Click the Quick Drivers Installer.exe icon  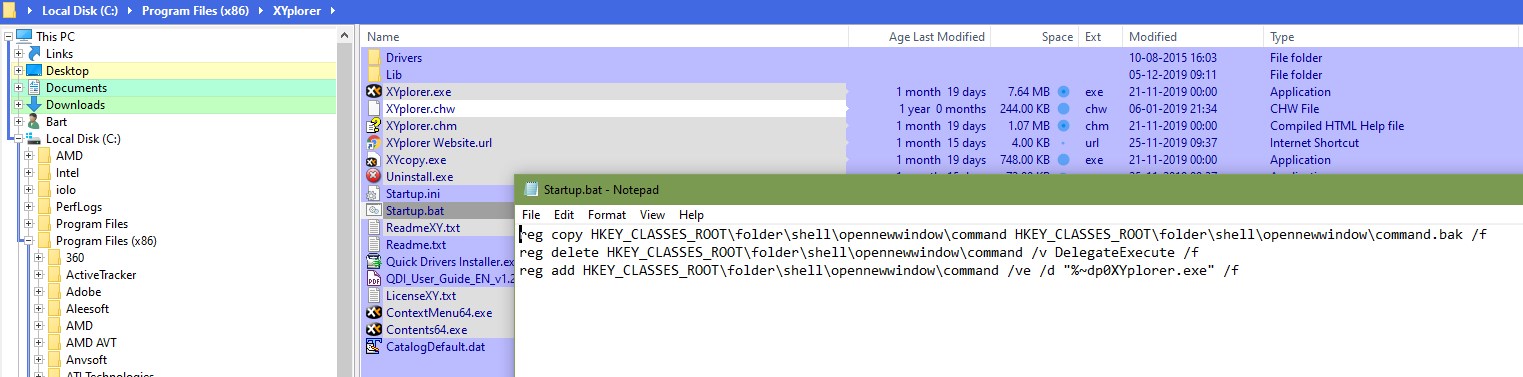(x=374, y=262)
